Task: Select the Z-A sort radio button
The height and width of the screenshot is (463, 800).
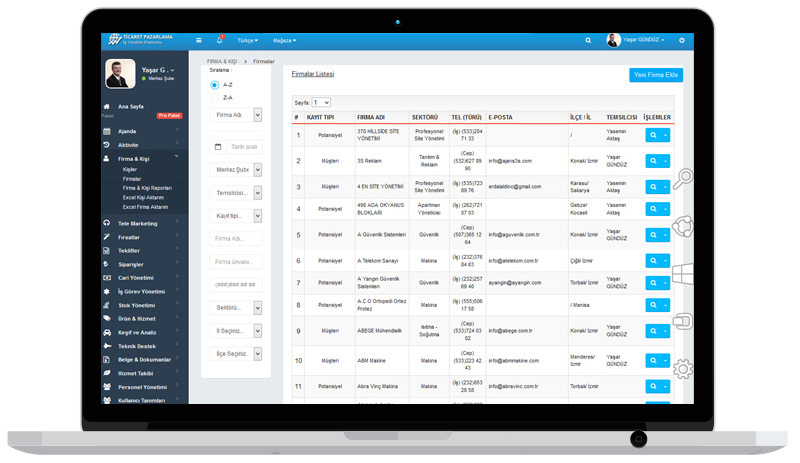Action: click(214, 98)
